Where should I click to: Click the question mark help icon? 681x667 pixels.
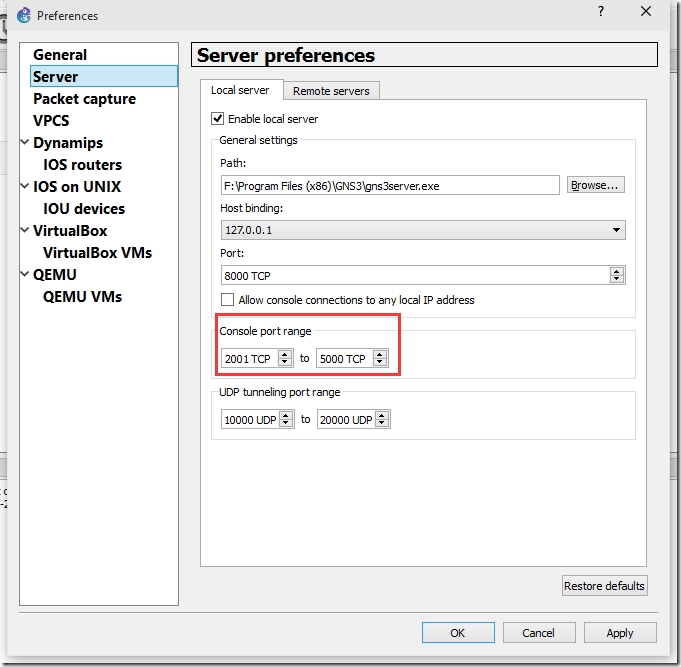click(601, 11)
